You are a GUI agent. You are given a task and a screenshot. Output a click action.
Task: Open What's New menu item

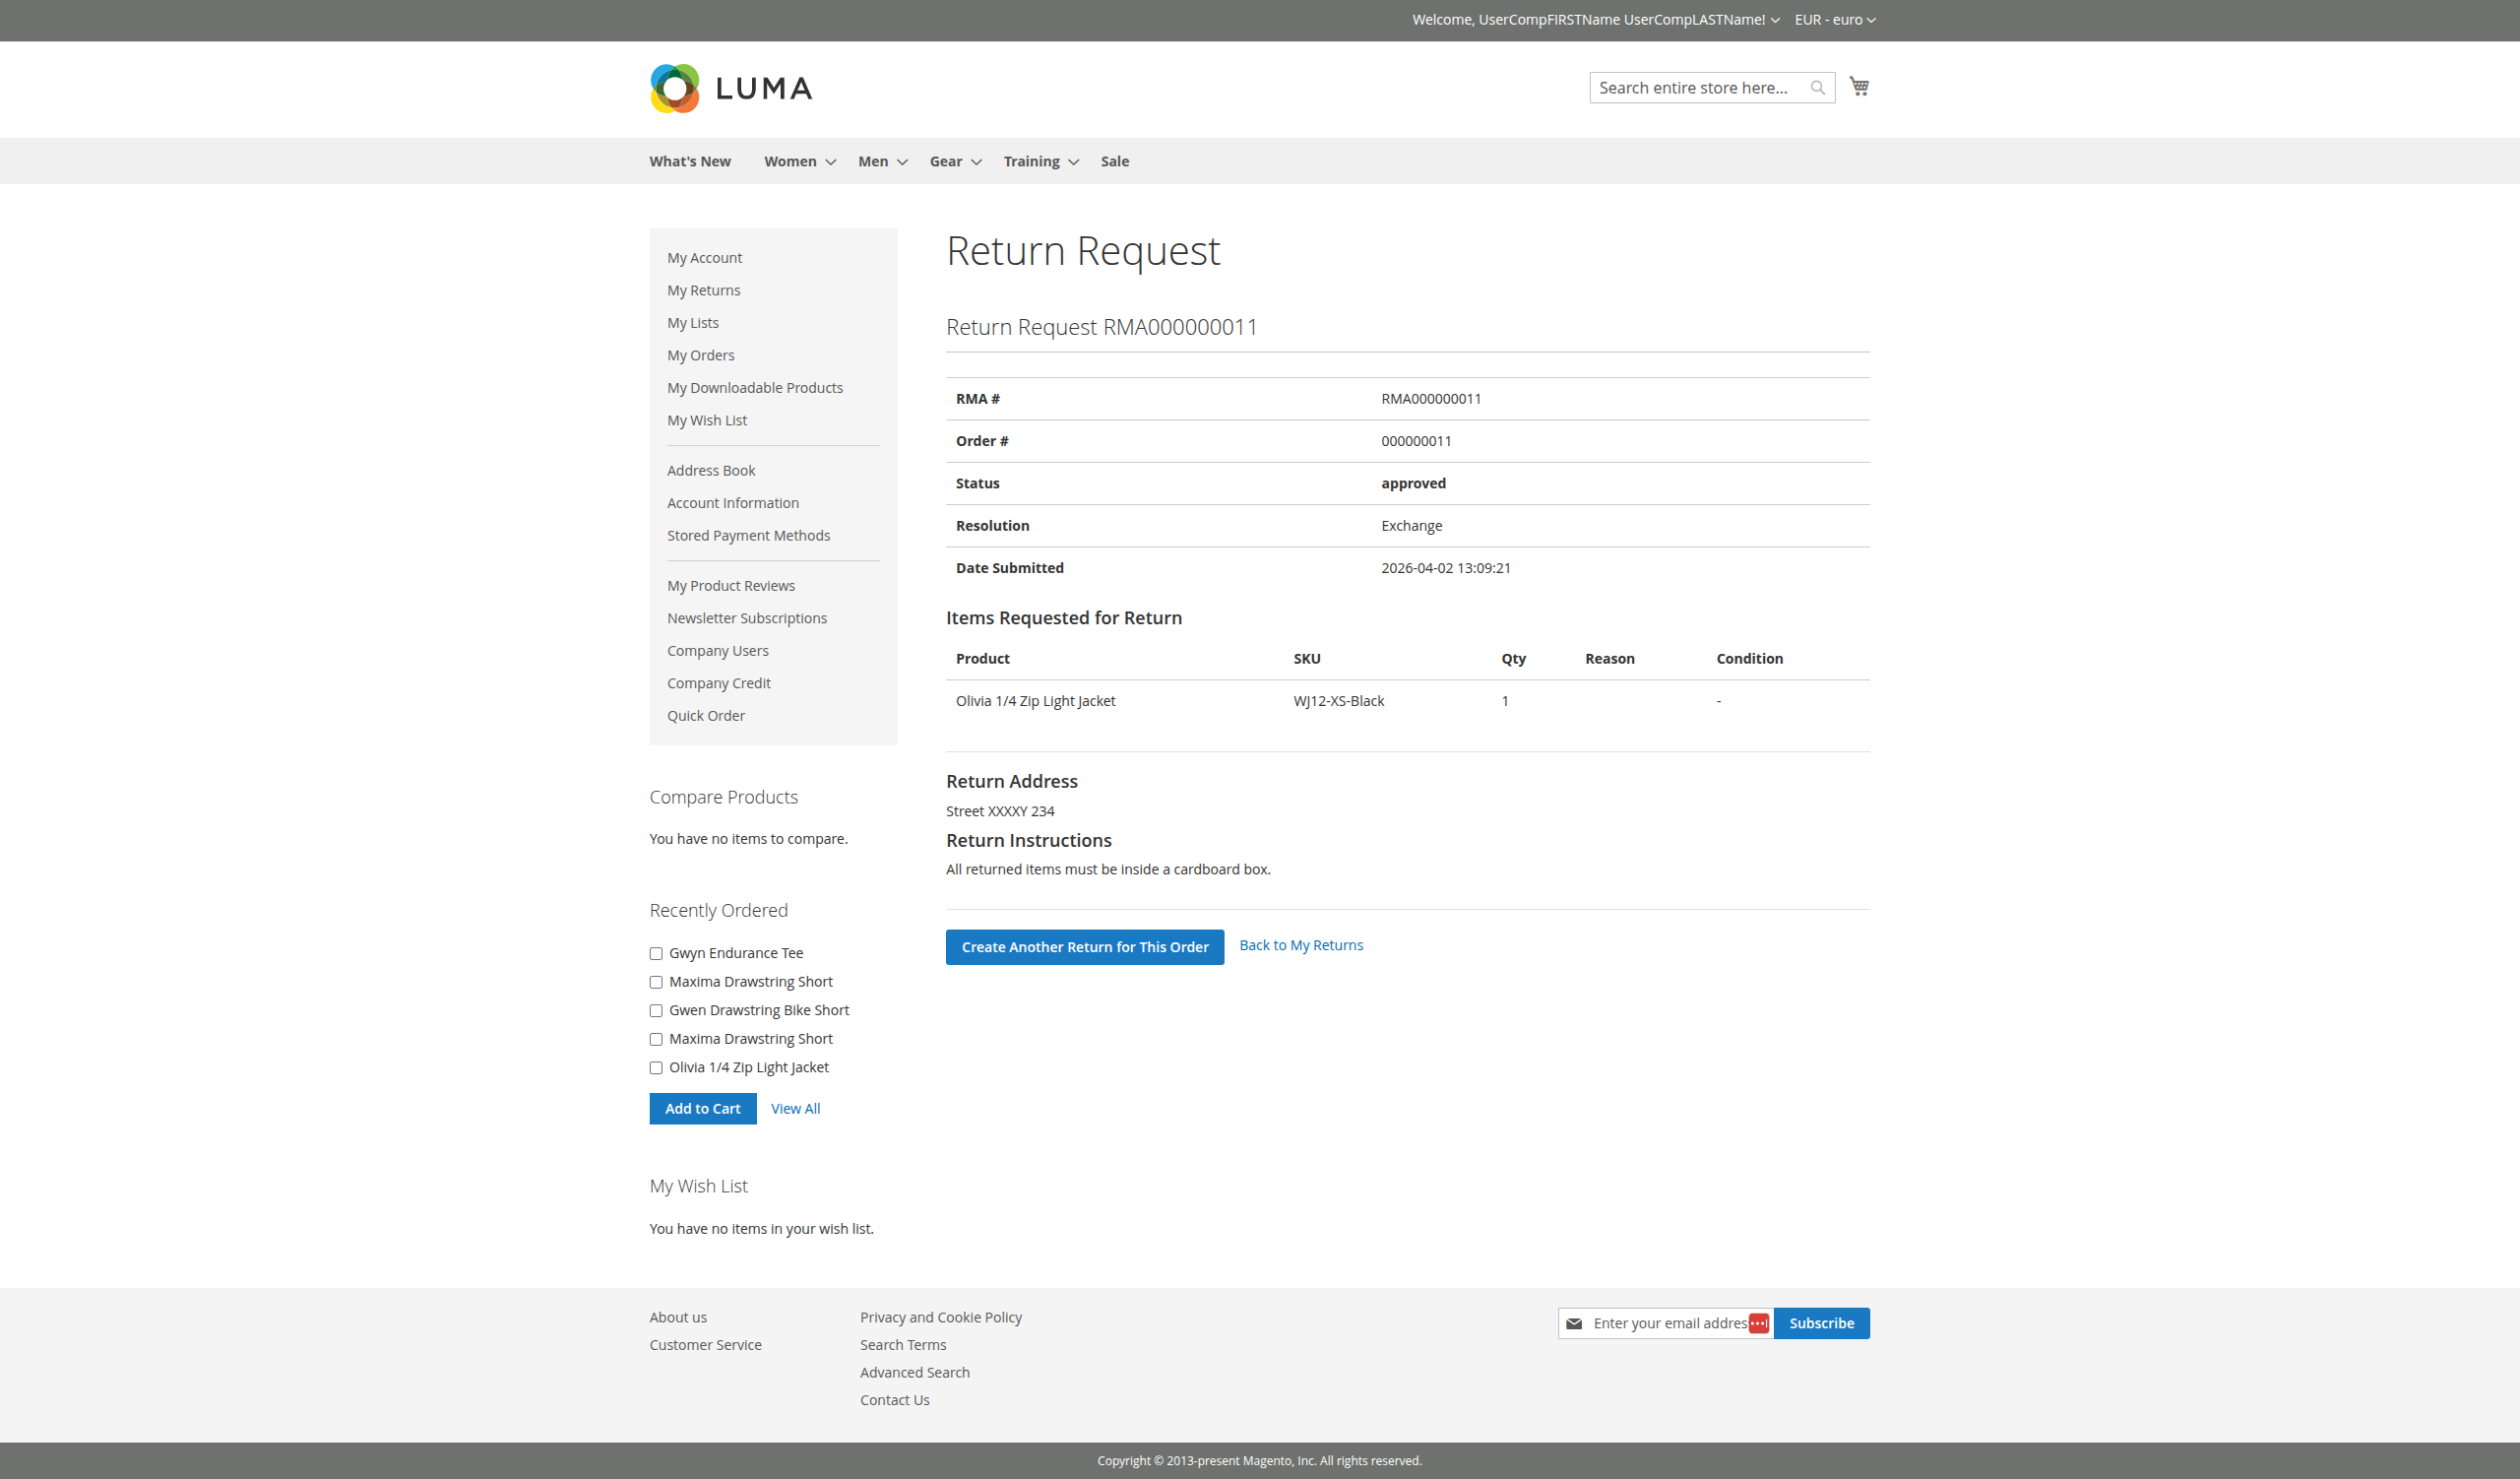tap(689, 161)
